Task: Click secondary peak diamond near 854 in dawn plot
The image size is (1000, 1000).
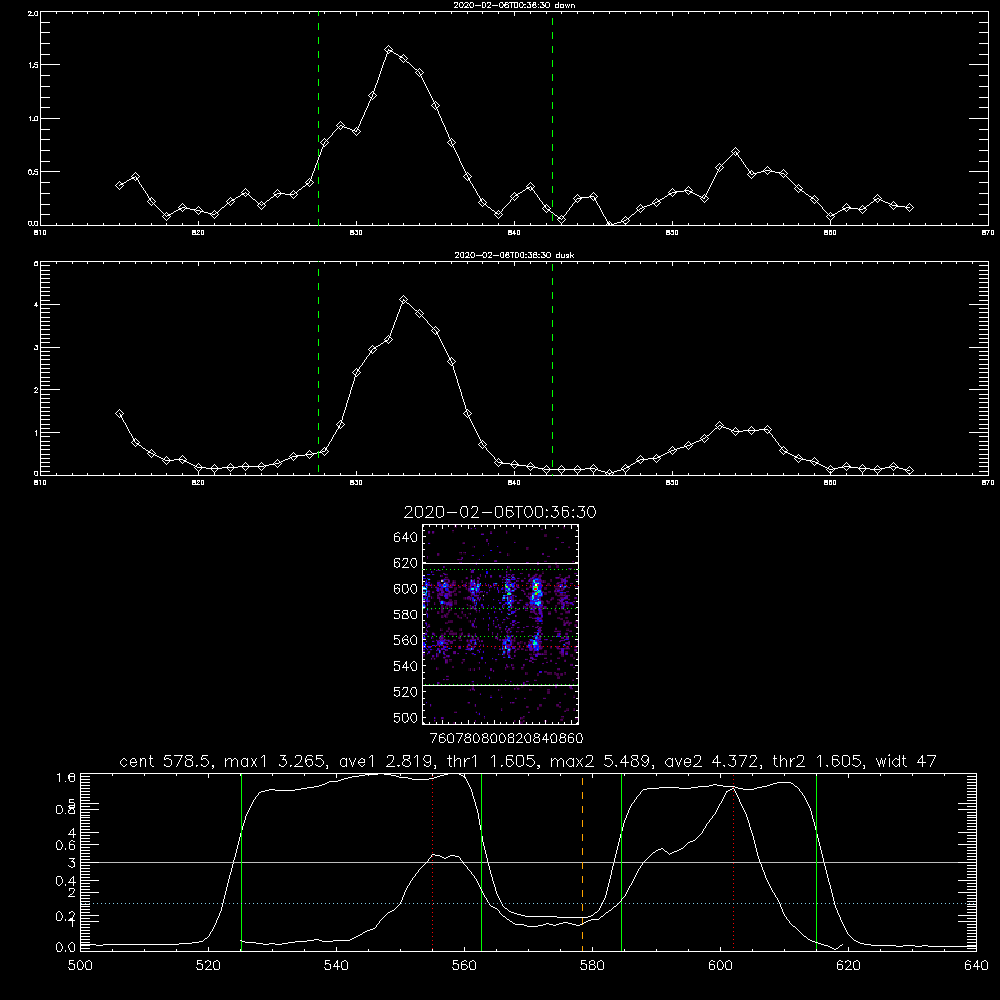Action: pos(735,152)
